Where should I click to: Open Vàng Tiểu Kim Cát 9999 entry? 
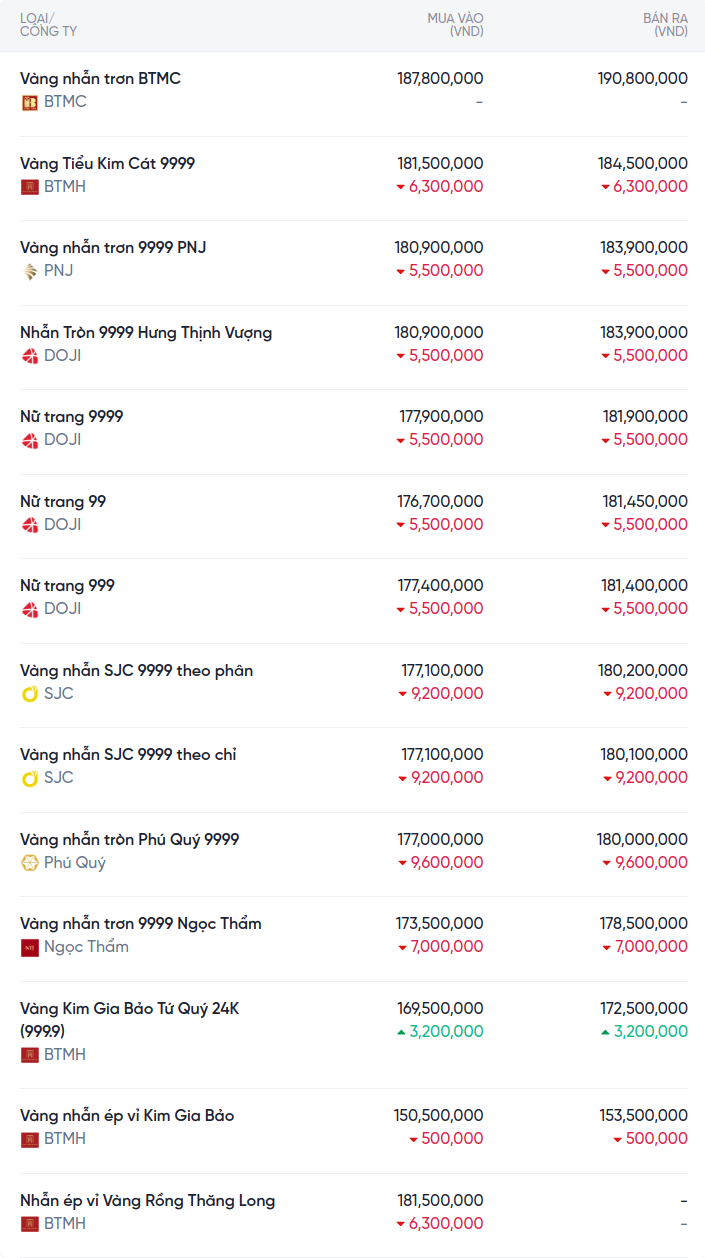click(107, 163)
